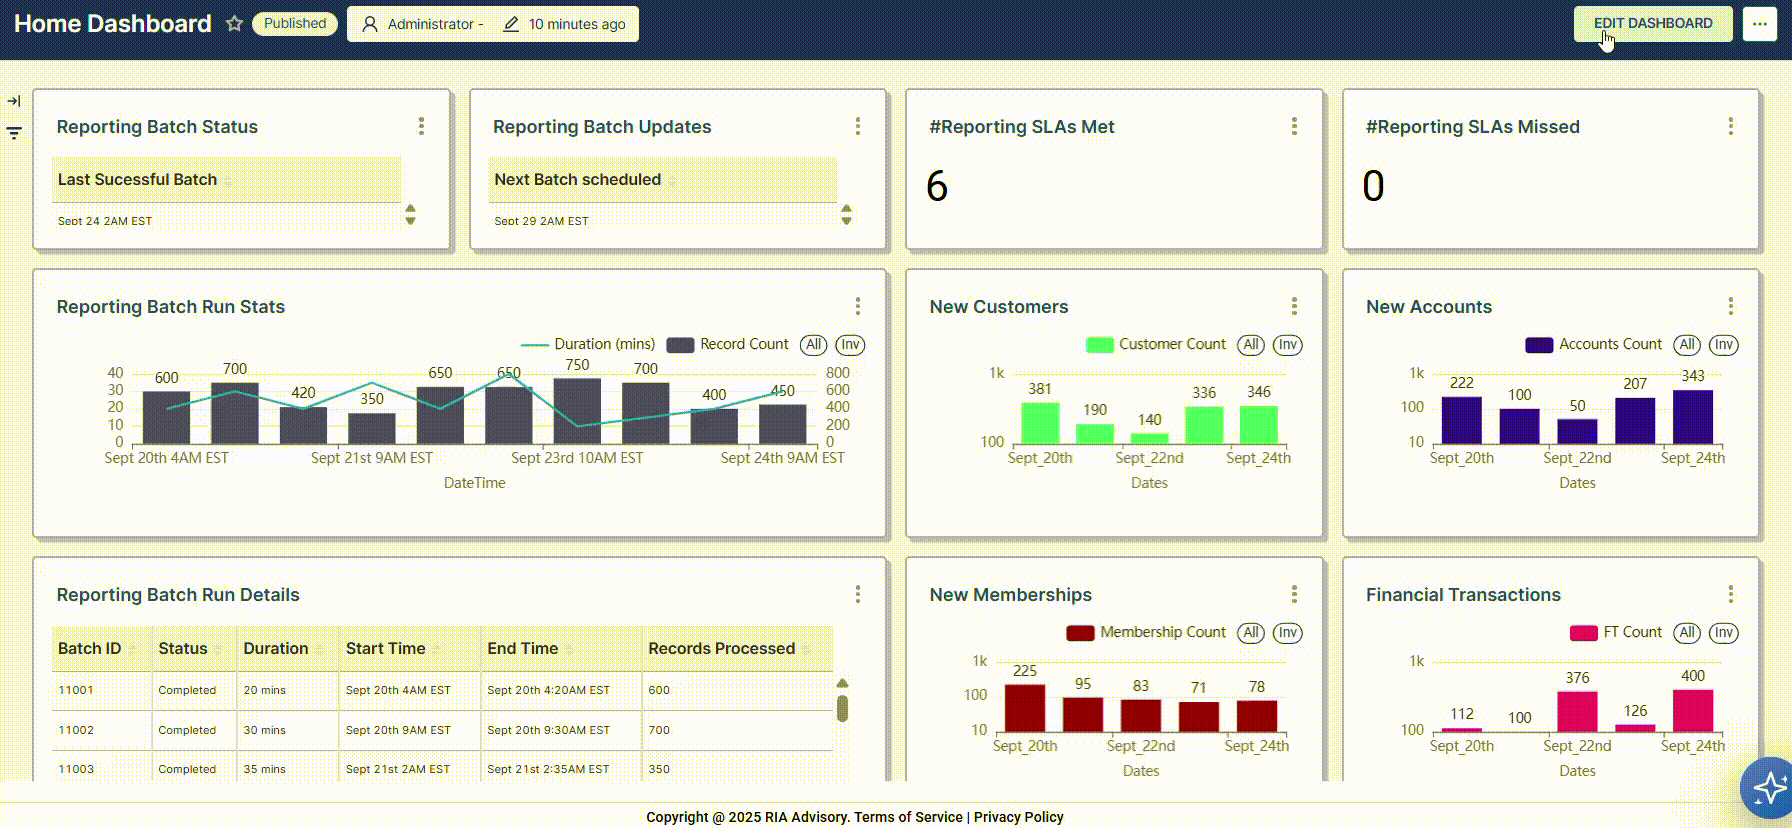Open the Privacy Policy link

point(1018,817)
